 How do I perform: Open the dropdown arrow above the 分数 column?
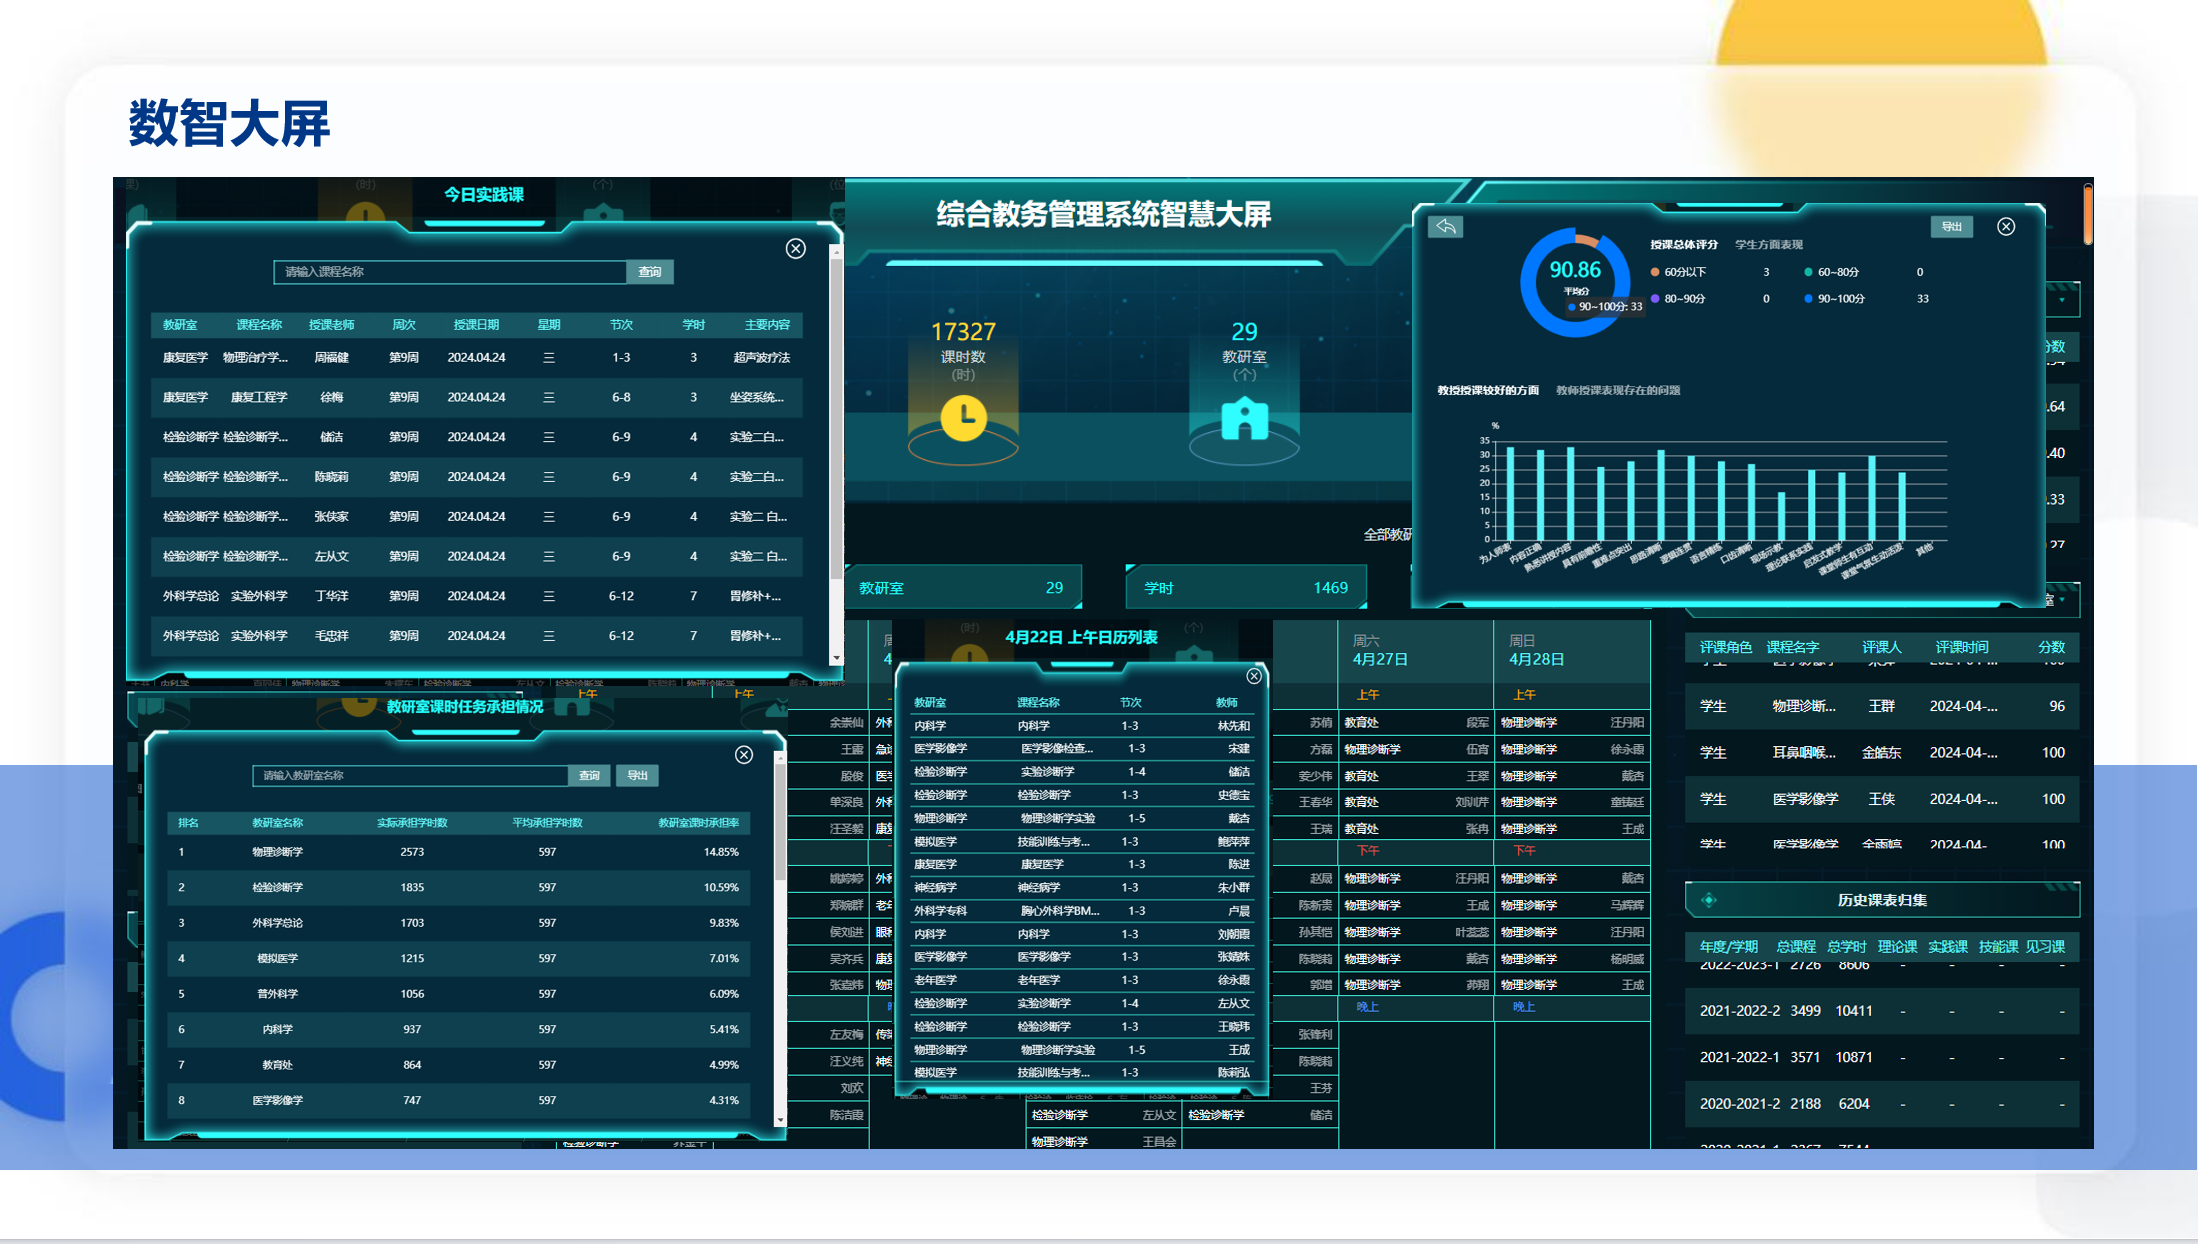(x=2062, y=300)
